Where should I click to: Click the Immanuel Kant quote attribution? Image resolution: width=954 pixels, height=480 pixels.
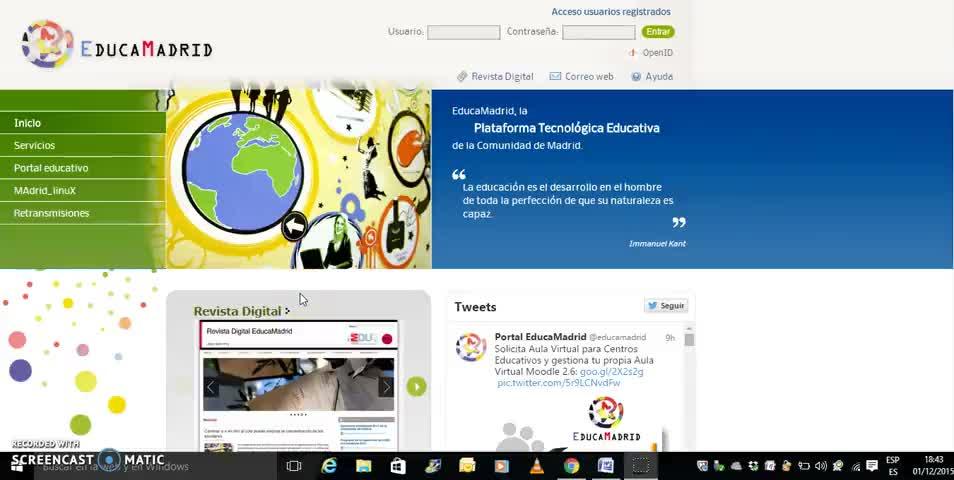[x=657, y=243]
